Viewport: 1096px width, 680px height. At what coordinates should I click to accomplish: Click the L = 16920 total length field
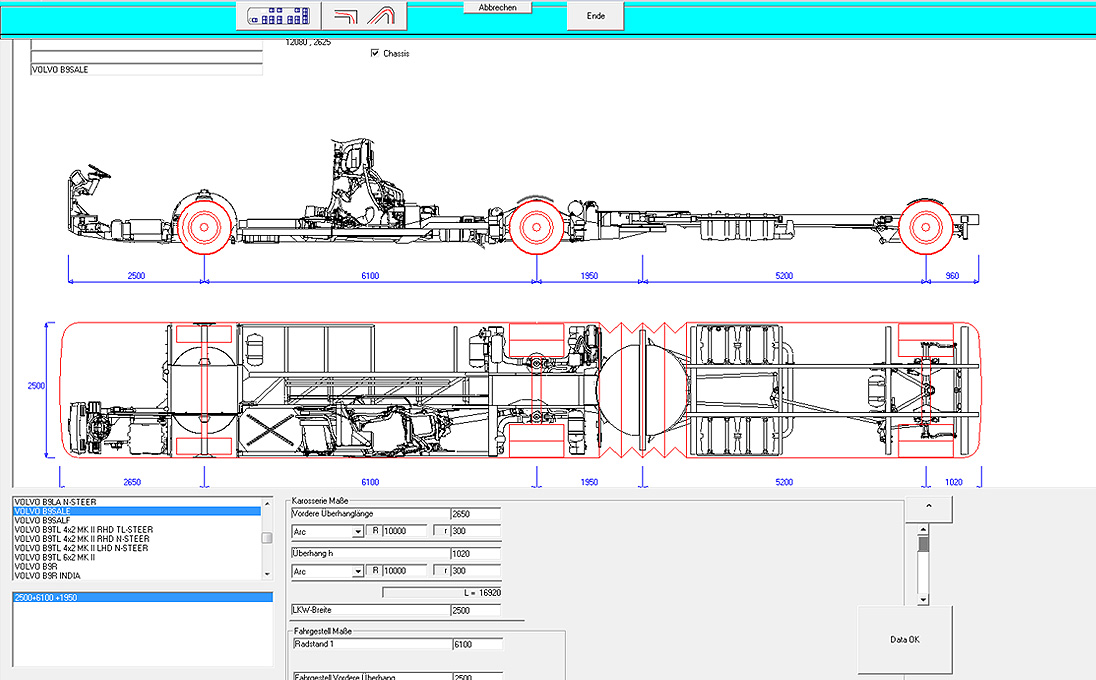pyautogui.click(x=442, y=593)
